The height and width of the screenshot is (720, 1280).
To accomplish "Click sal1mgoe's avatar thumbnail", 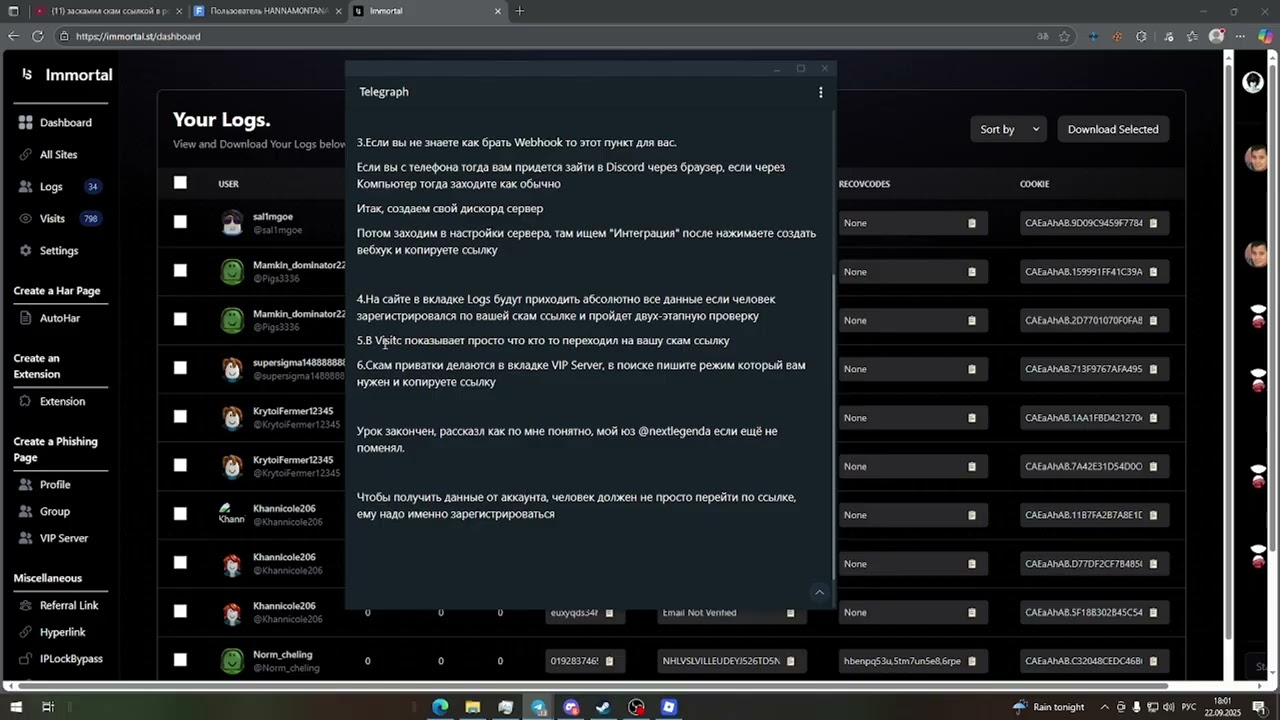I will [x=232, y=223].
